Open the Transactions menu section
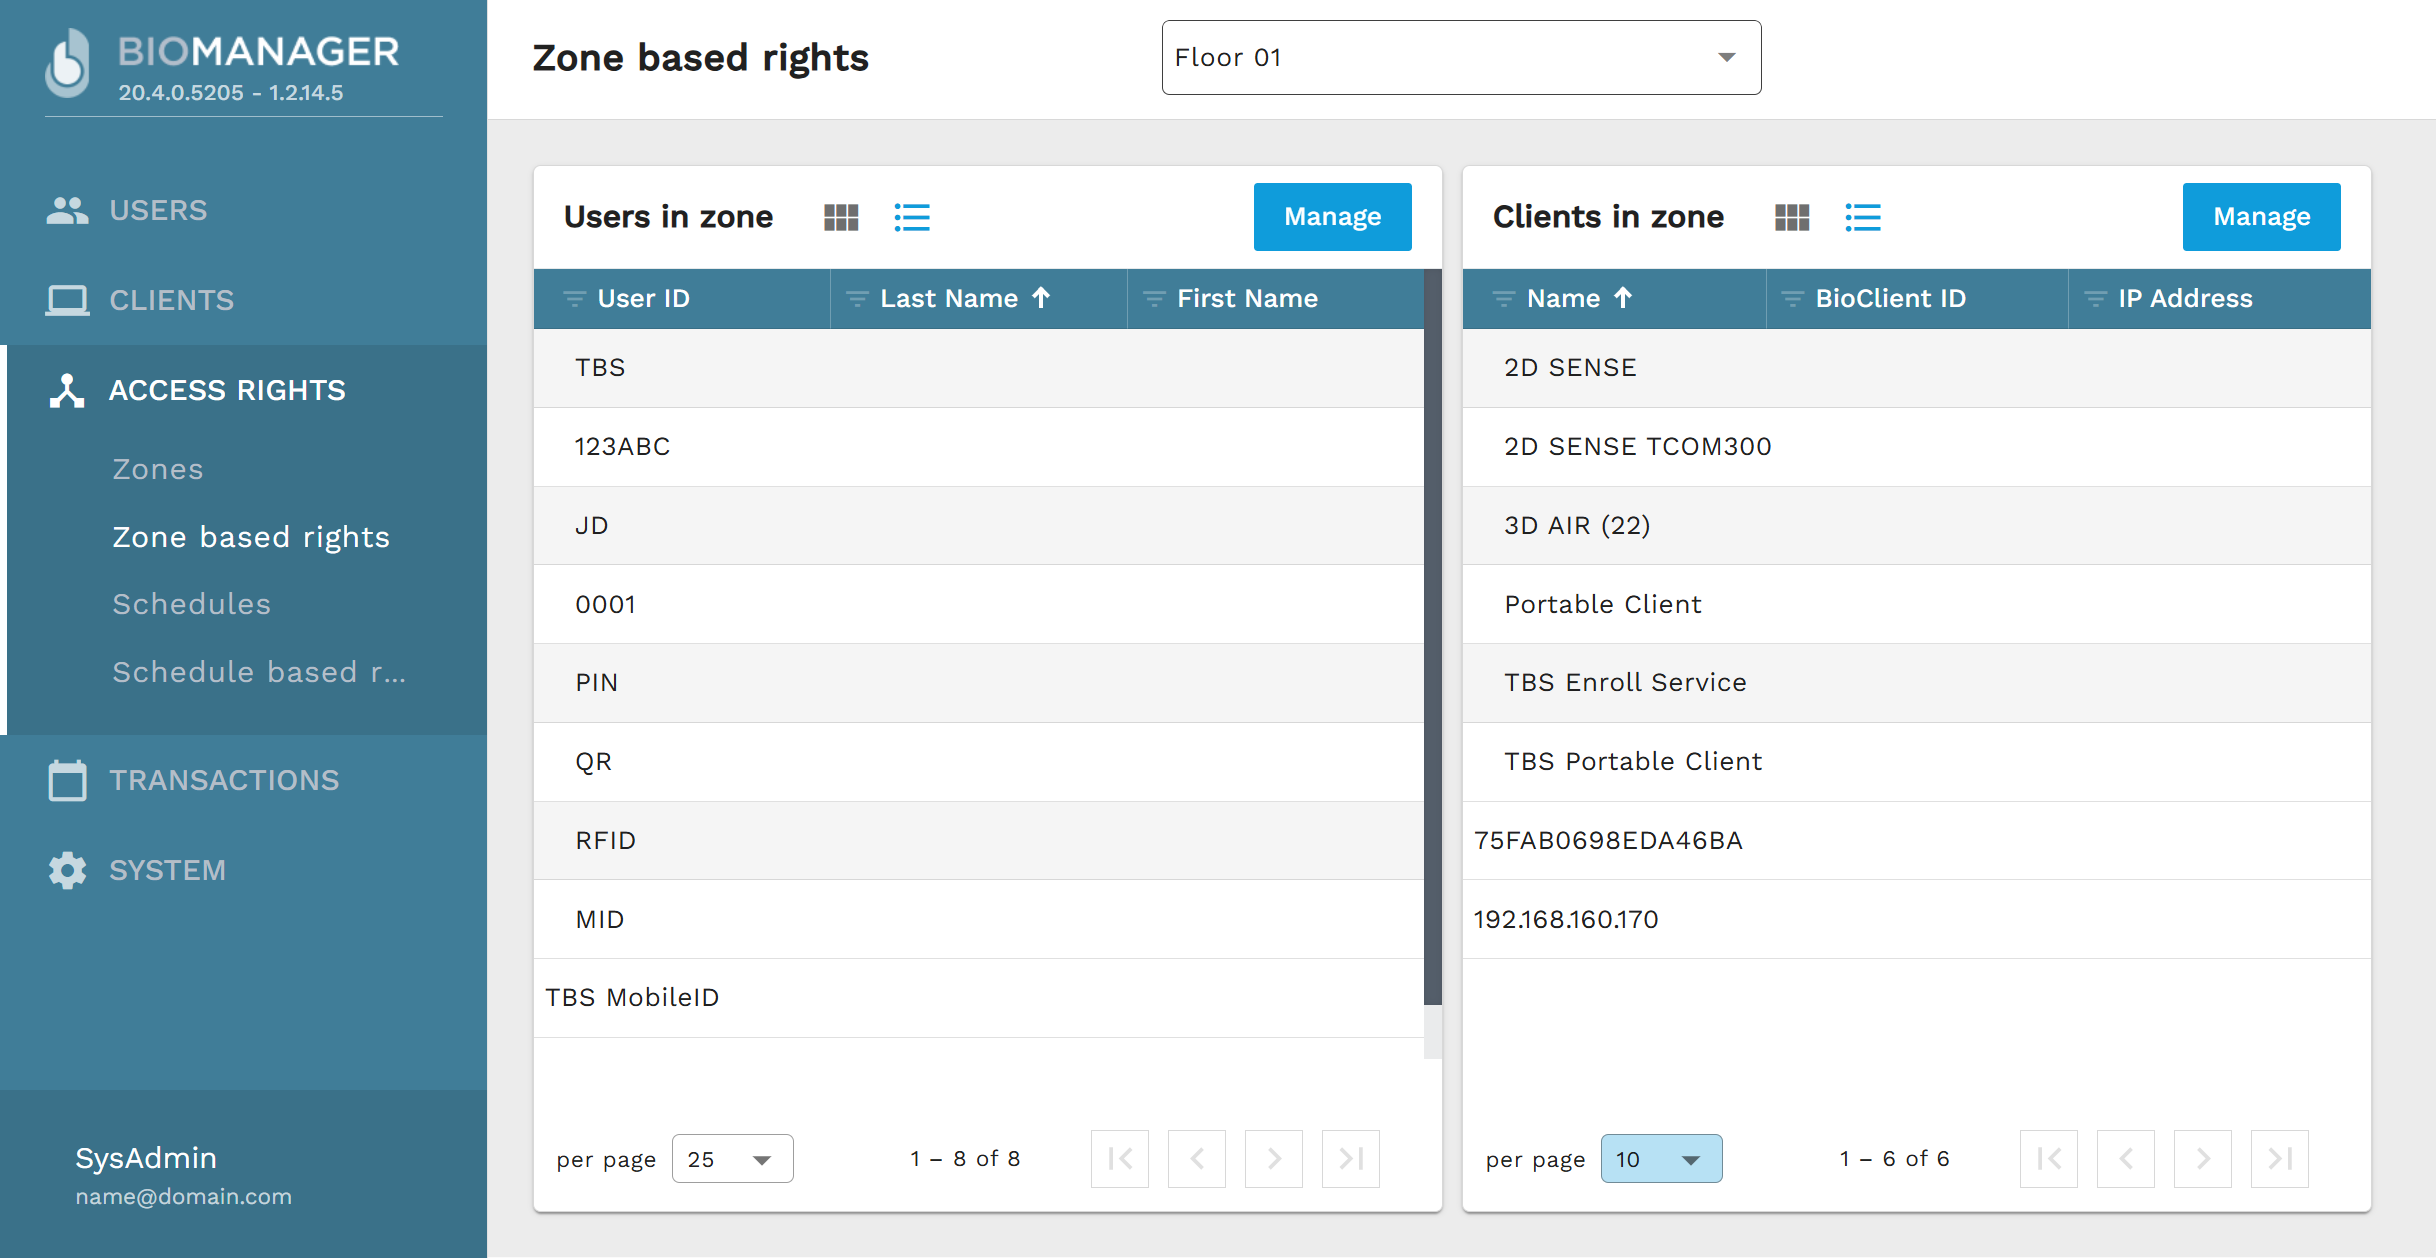 pyautogui.click(x=224, y=780)
